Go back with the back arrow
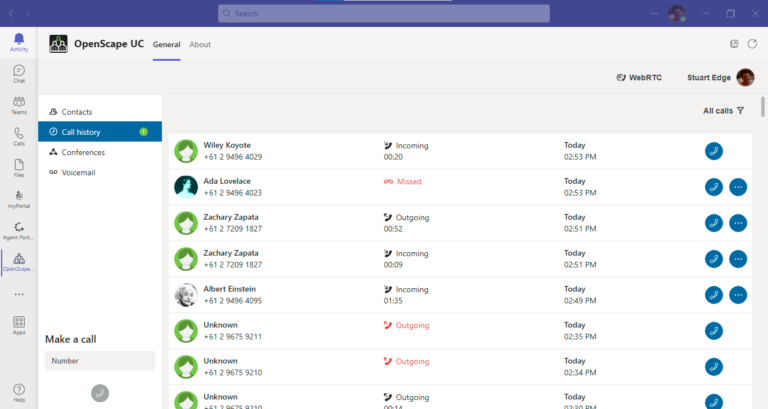 [x=11, y=13]
